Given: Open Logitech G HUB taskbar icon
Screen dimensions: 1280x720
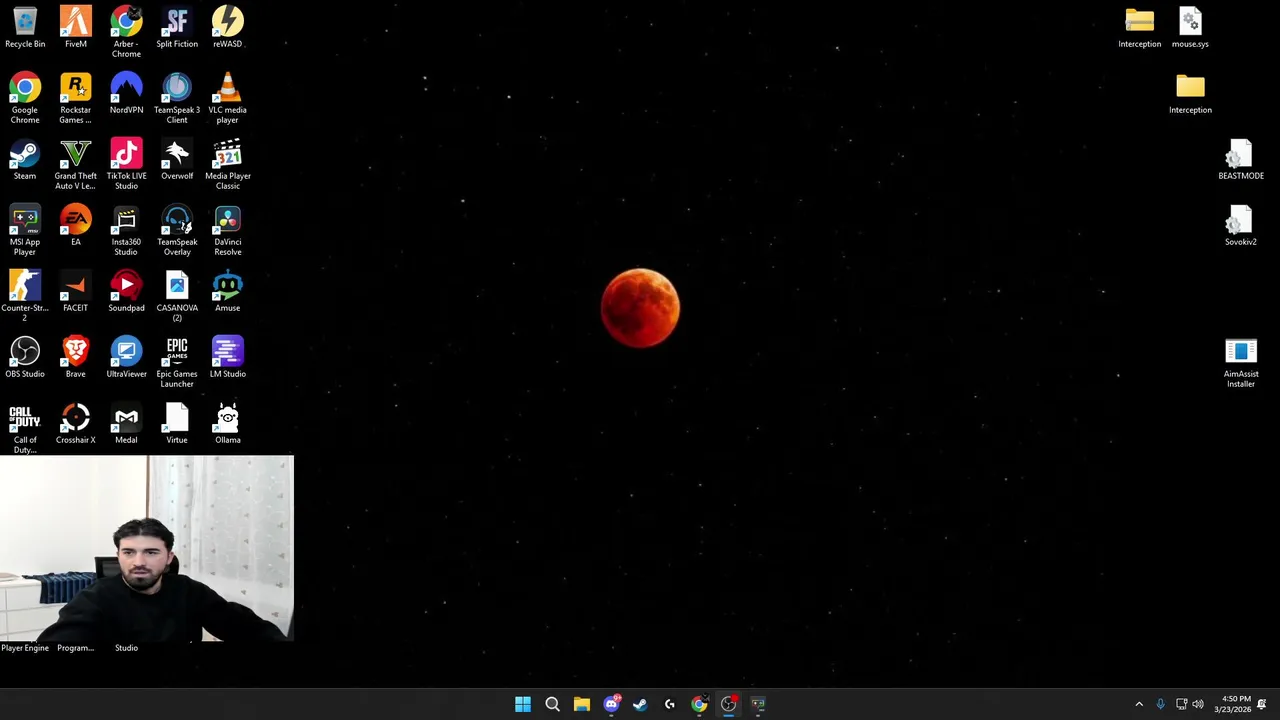Looking at the screenshot, I should click(x=670, y=704).
